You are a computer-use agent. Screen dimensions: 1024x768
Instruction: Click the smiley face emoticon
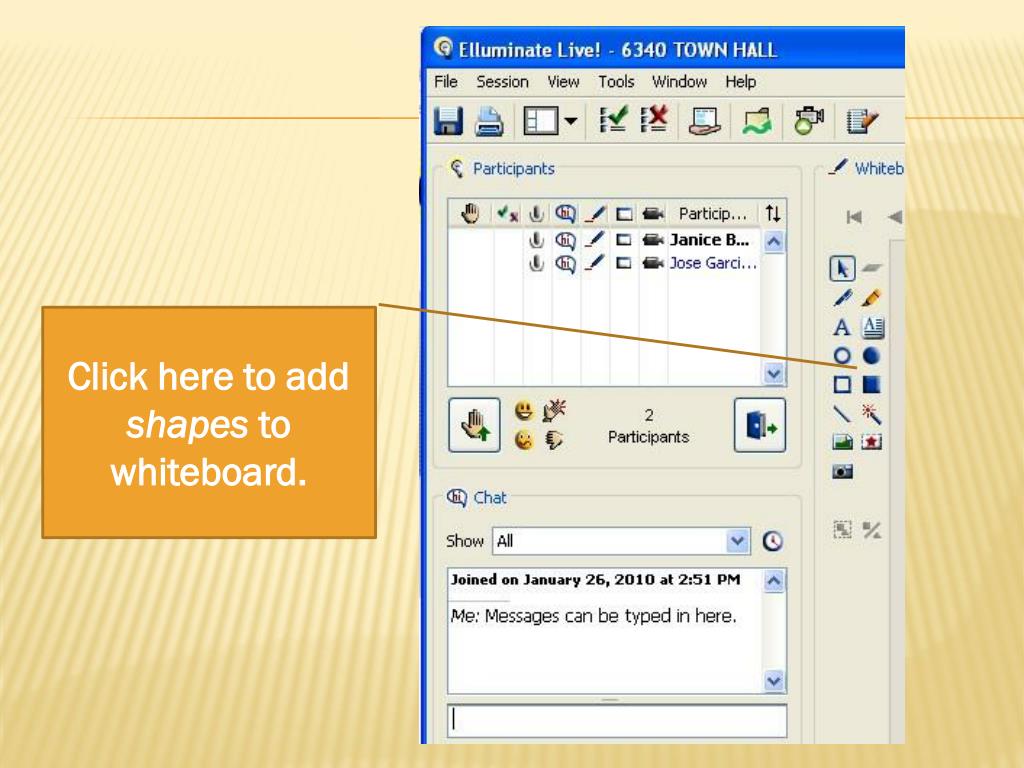pyautogui.click(x=524, y=411)
